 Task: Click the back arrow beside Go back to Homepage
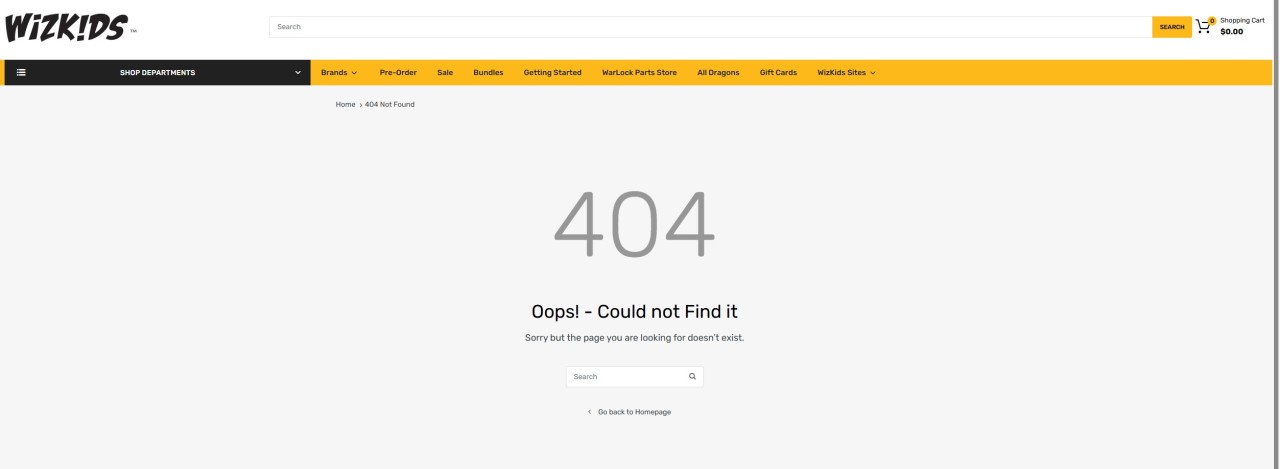(x=589, y=412)
